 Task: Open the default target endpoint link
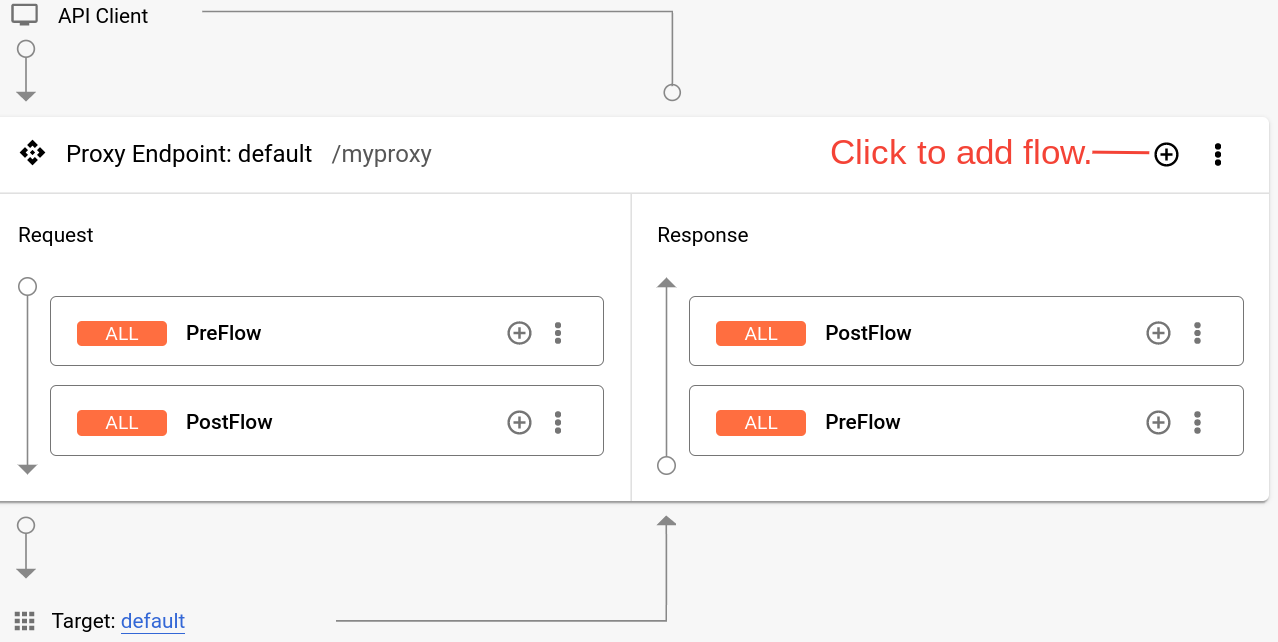152,621
